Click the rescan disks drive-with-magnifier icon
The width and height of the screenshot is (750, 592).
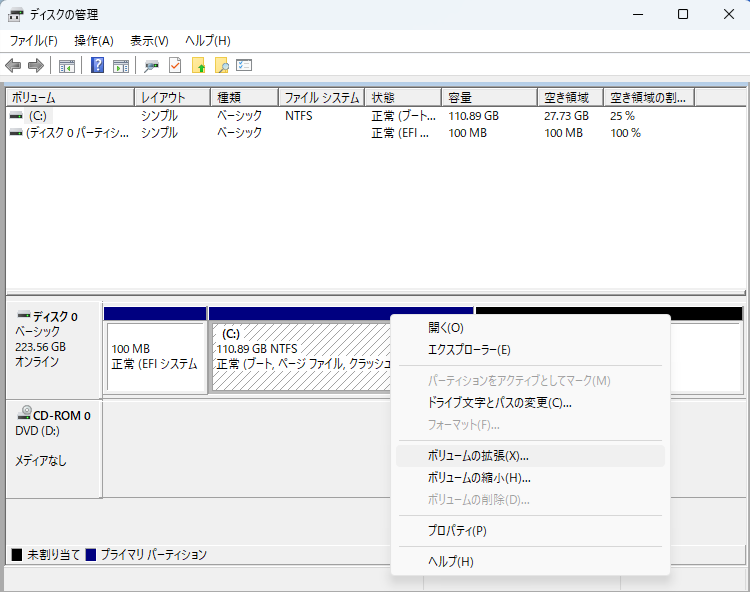[152, 66]
